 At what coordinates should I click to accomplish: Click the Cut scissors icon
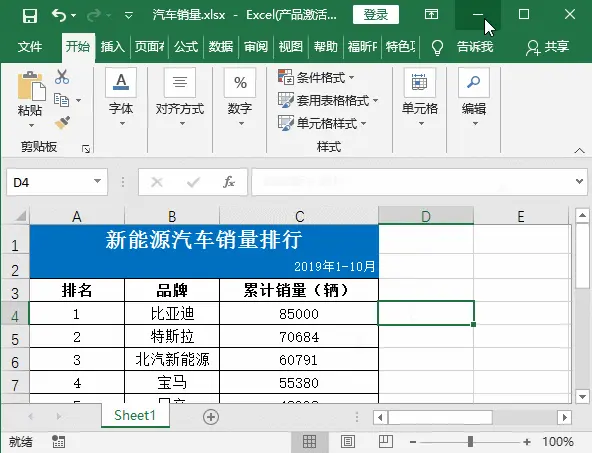point(62,77)
